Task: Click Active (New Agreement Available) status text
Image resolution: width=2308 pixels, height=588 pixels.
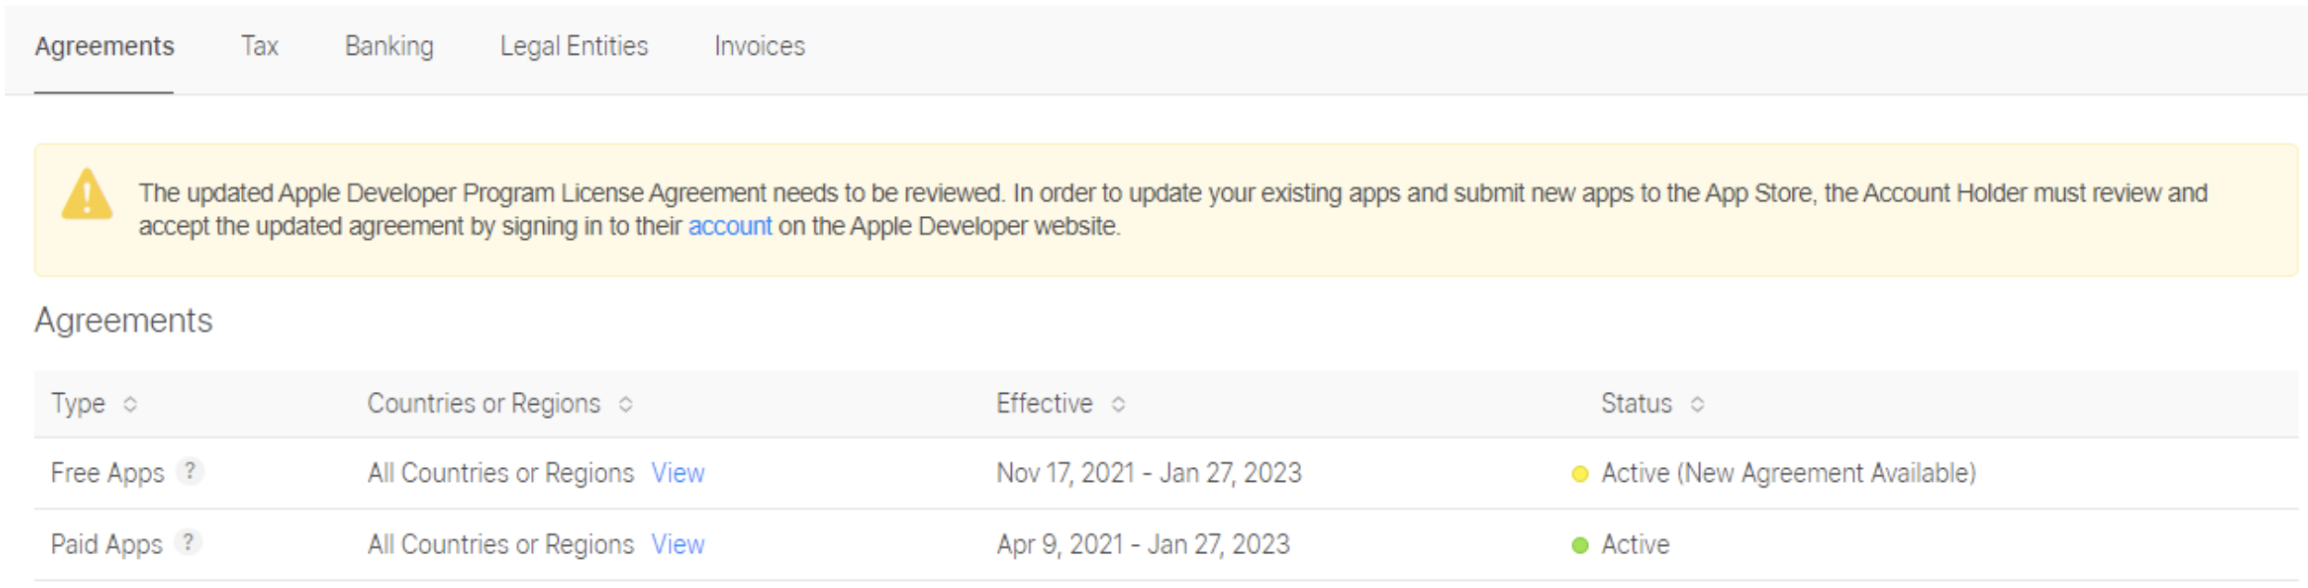Action: (1788, 473)
